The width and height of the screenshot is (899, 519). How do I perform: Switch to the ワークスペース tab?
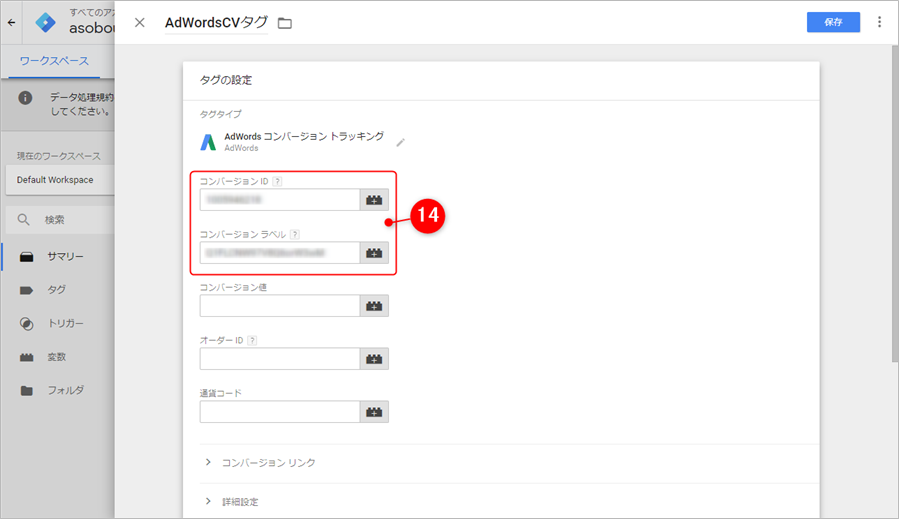54,61
